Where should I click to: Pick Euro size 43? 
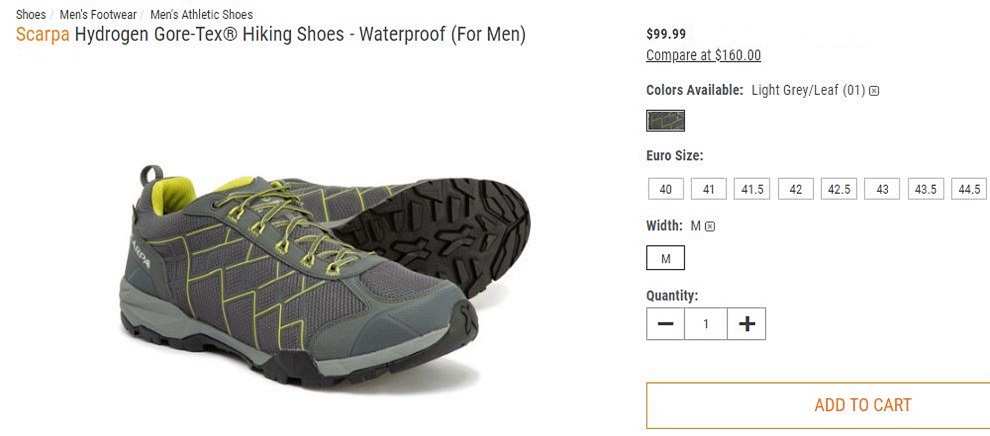[882, 189]
